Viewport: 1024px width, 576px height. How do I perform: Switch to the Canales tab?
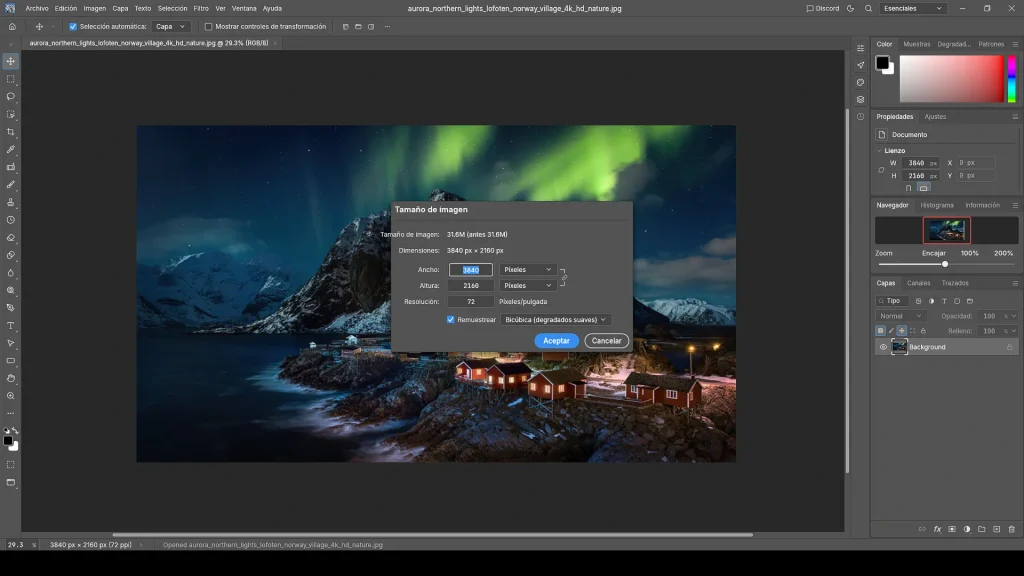coord(918,283)
